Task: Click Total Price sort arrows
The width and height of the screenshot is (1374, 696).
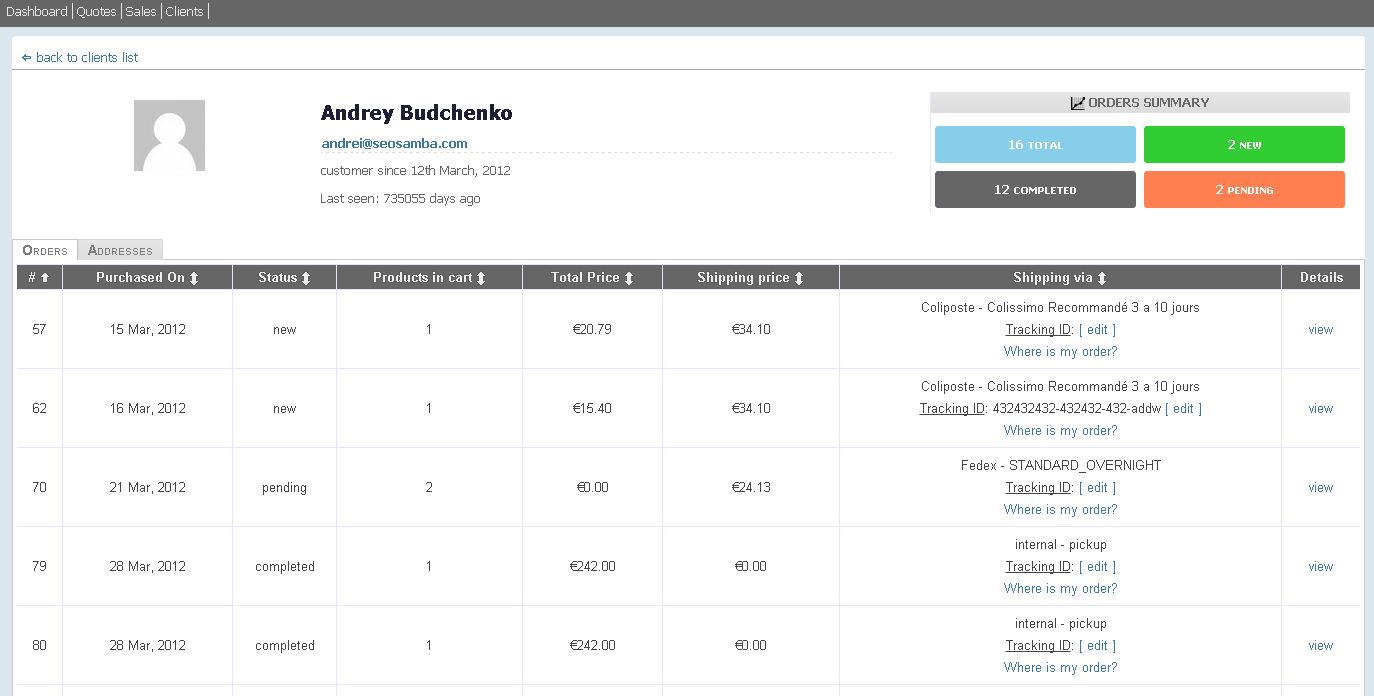Action: 629,278
